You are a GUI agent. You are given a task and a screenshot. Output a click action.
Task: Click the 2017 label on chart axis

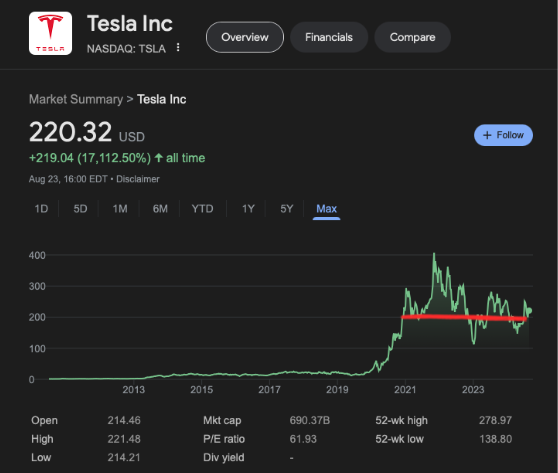(269, 390)
